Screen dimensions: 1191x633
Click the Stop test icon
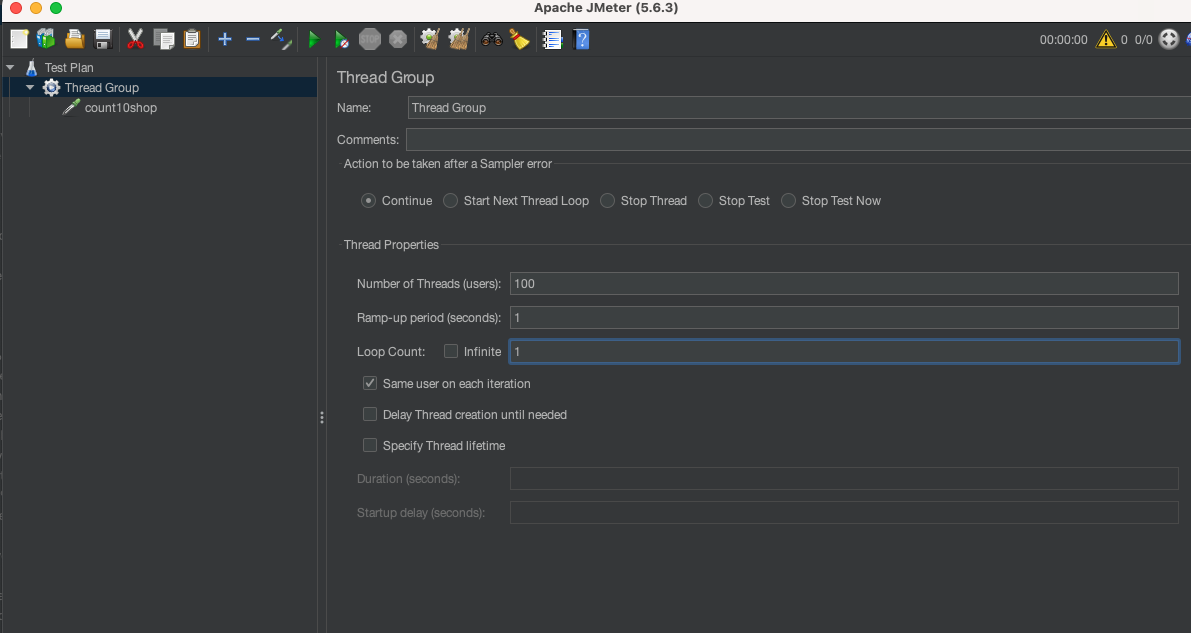370,39
